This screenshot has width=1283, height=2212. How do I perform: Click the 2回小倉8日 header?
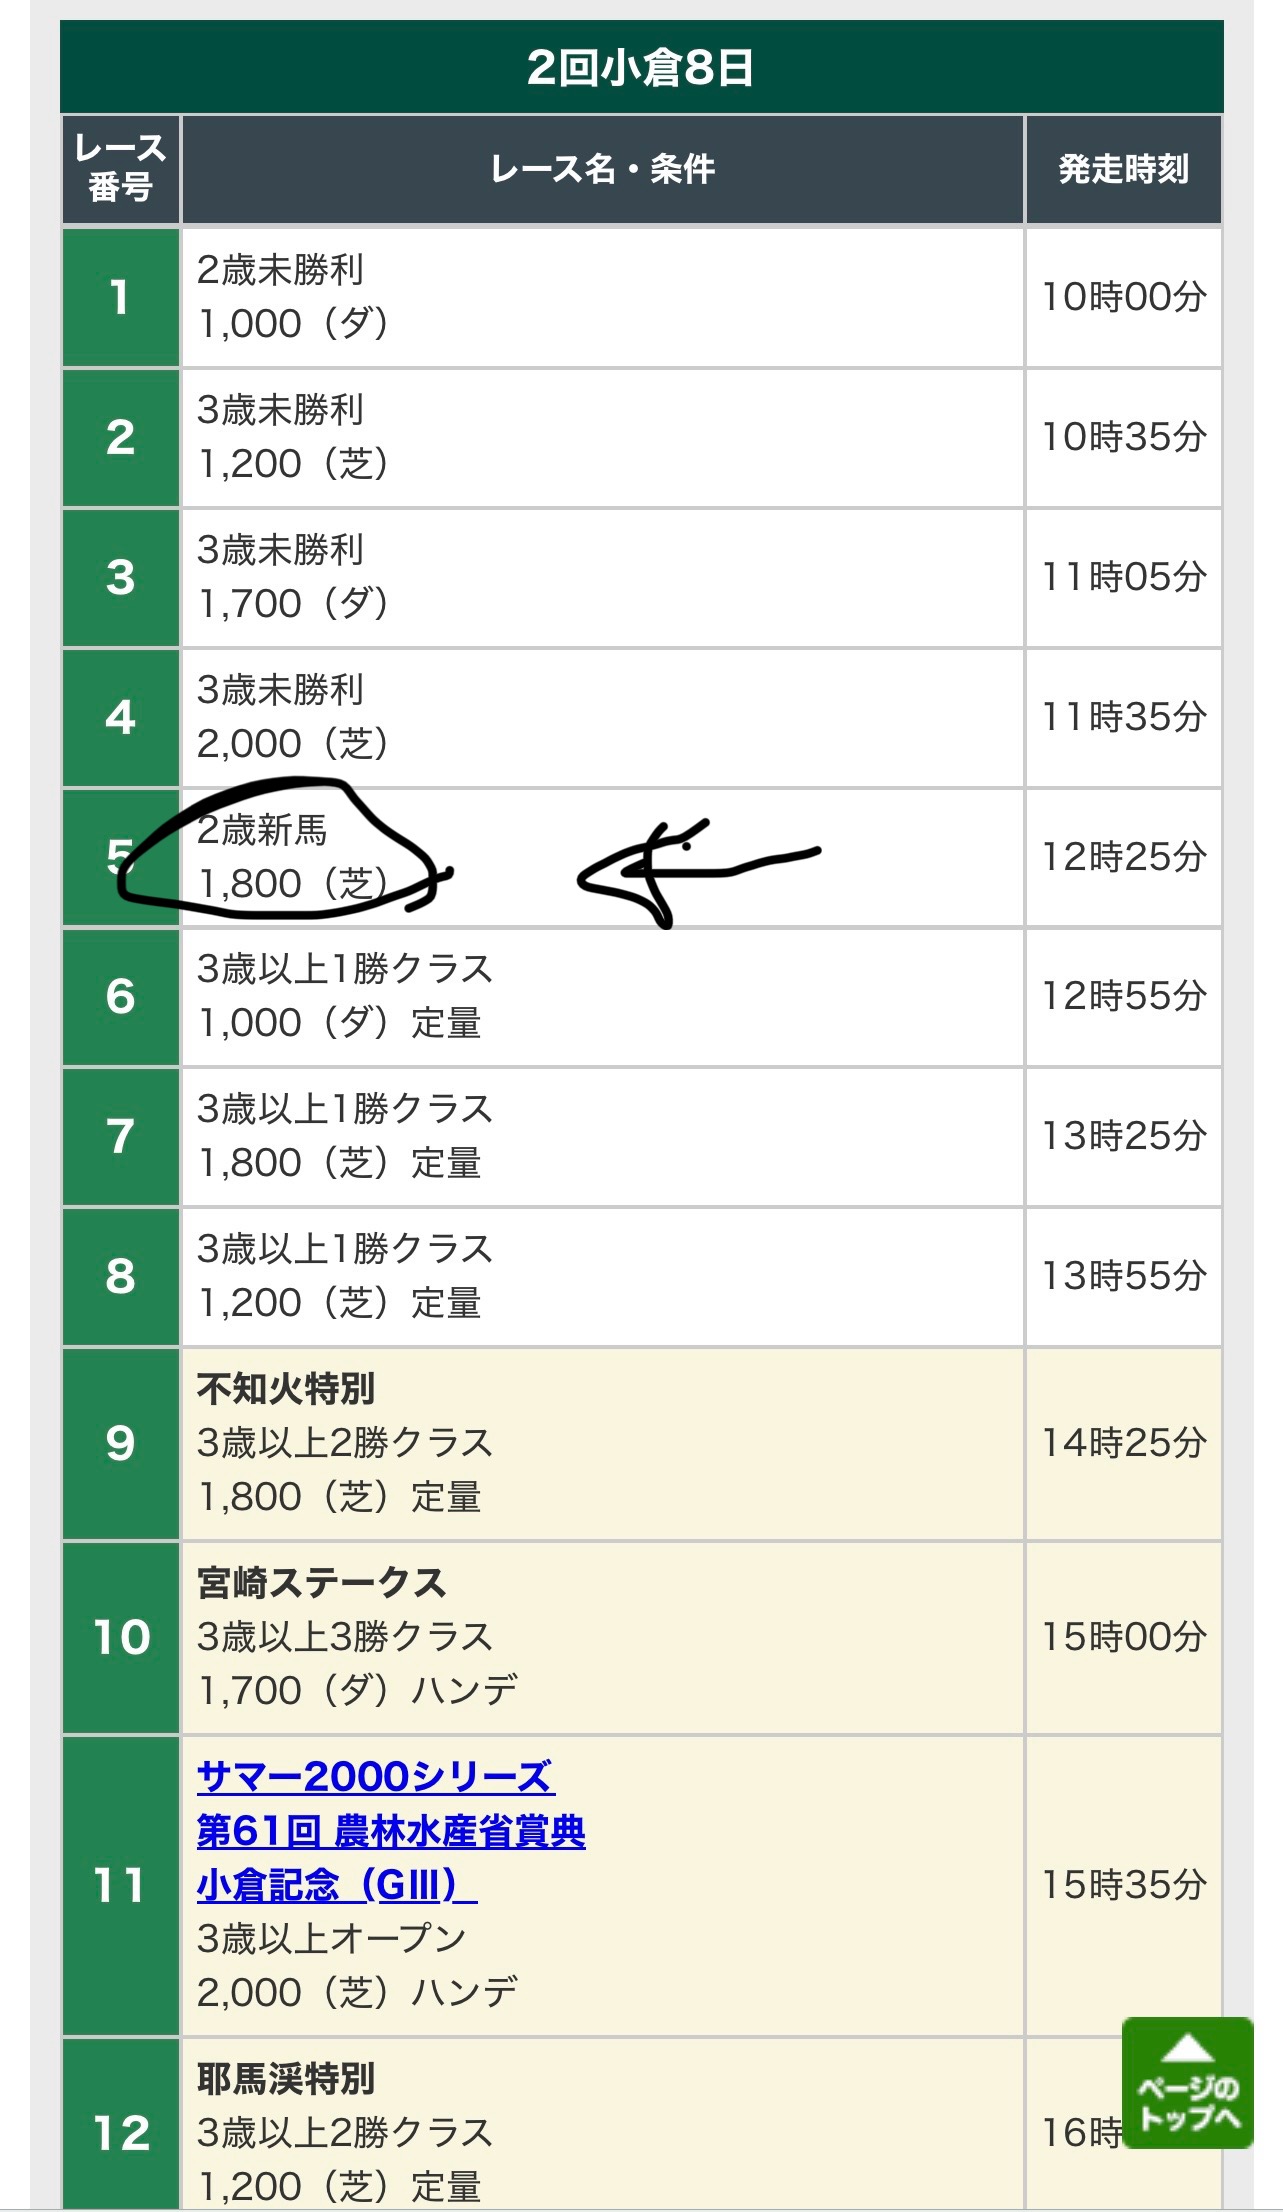tap(641, 67)
